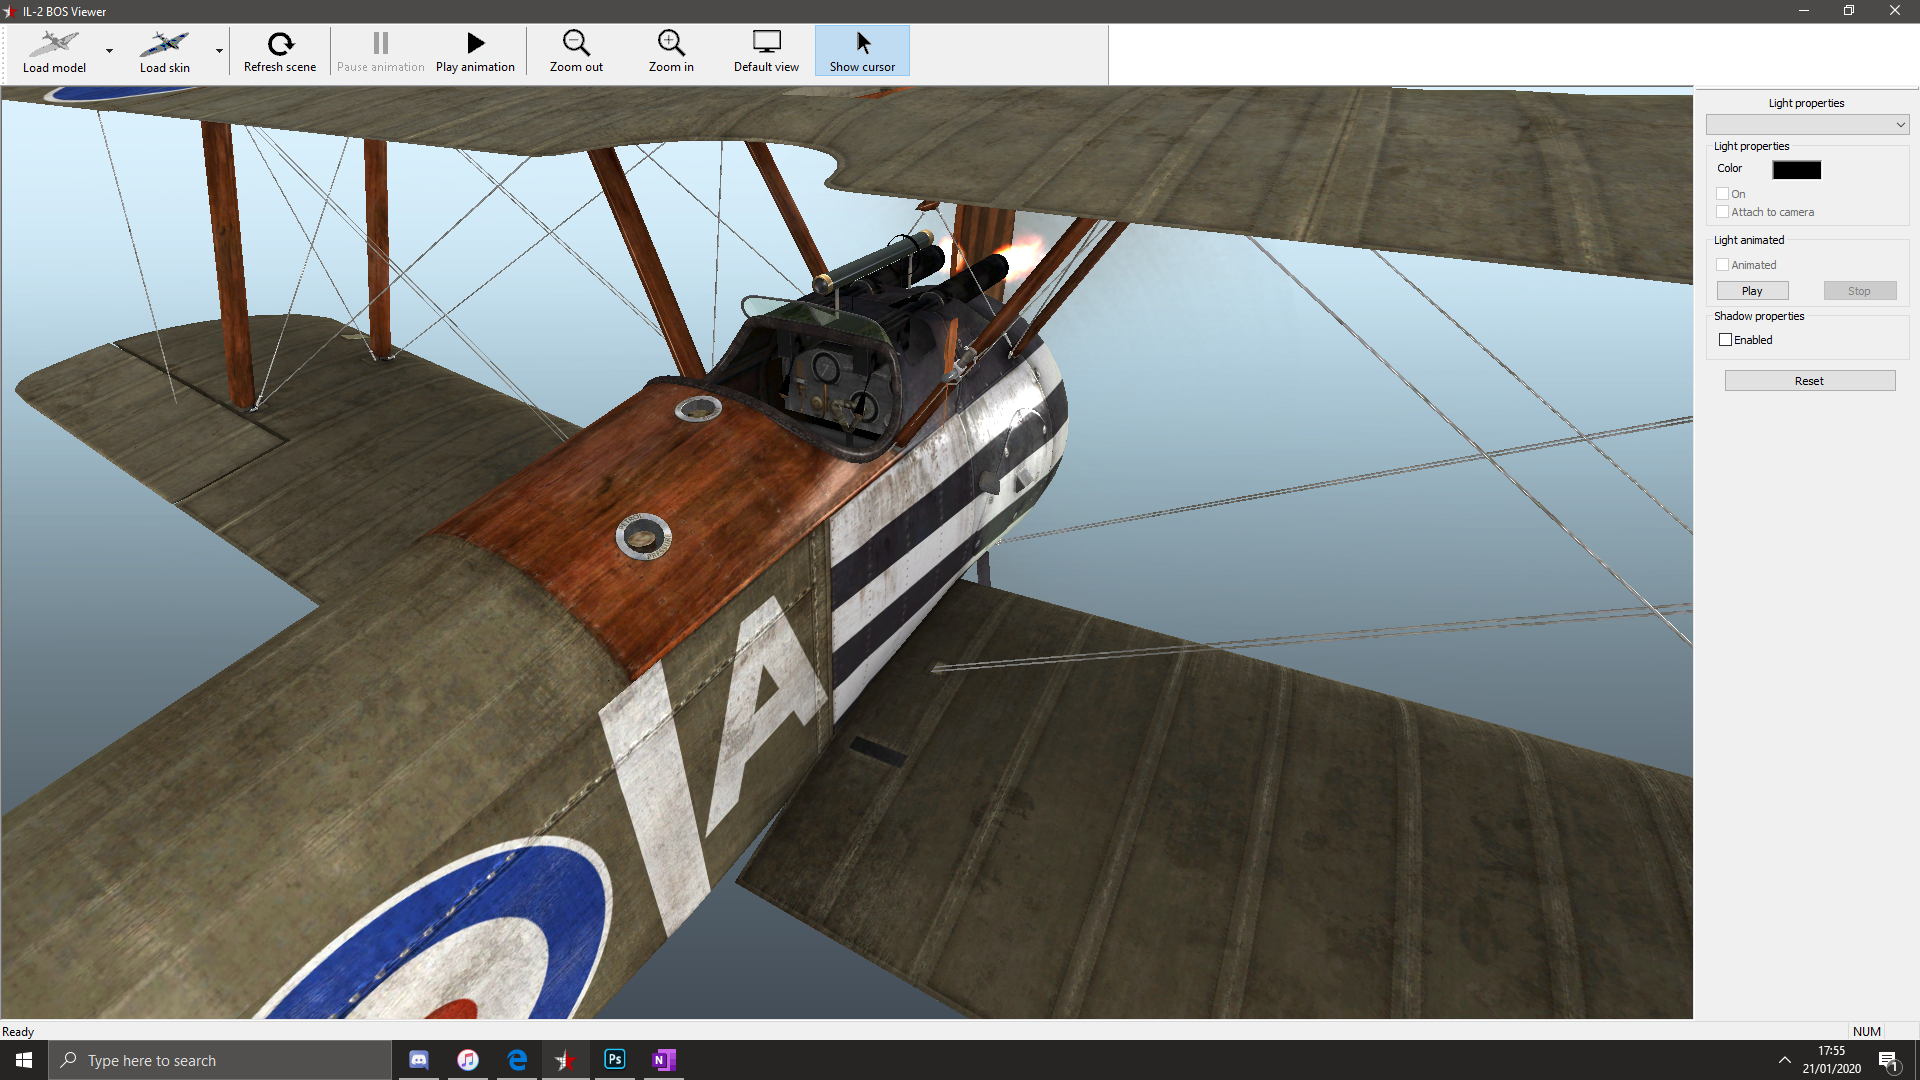This screenshot has height=1080, width=1920.
Task: Tick the Animated light checkbox
Action: point(1722,265)
